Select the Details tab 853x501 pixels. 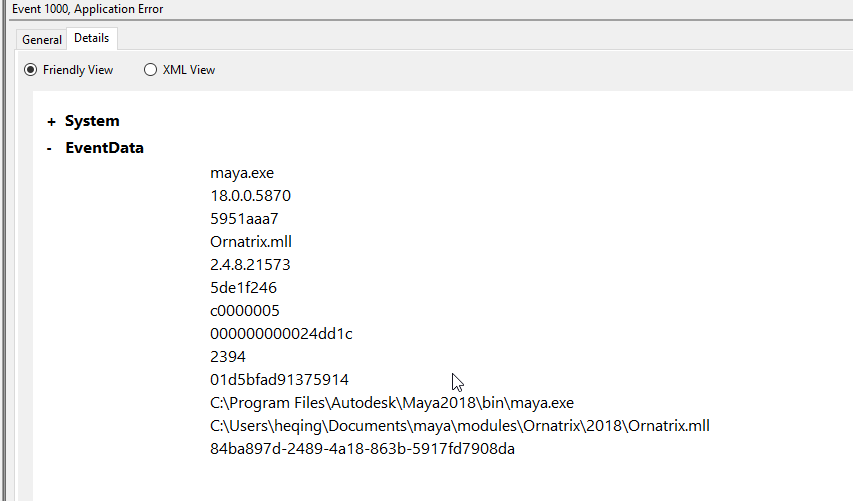[91, 39]
